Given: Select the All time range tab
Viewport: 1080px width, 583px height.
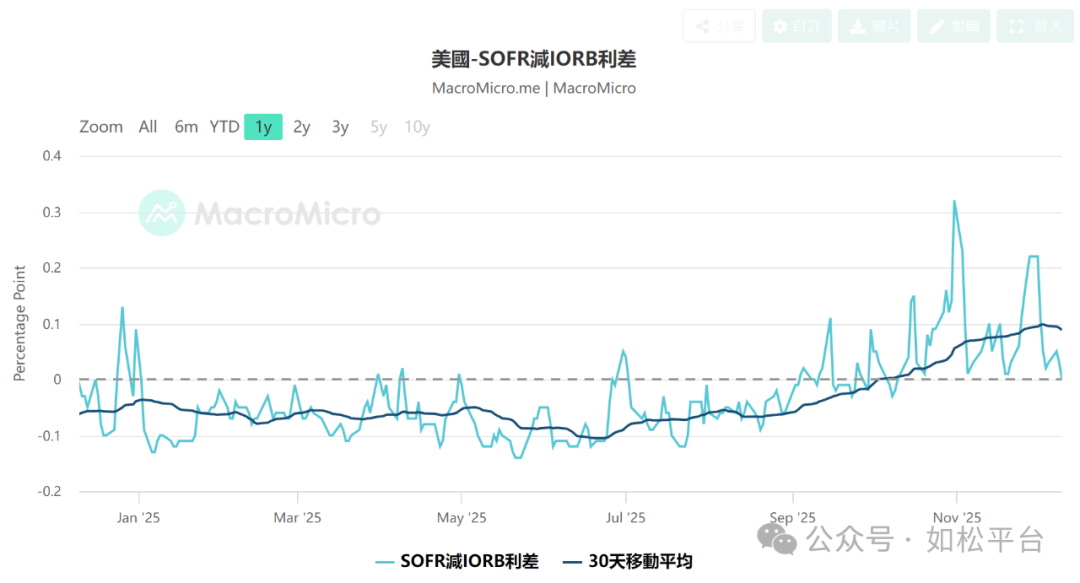Looking at the screenshot, I should (x=147, y=127).
